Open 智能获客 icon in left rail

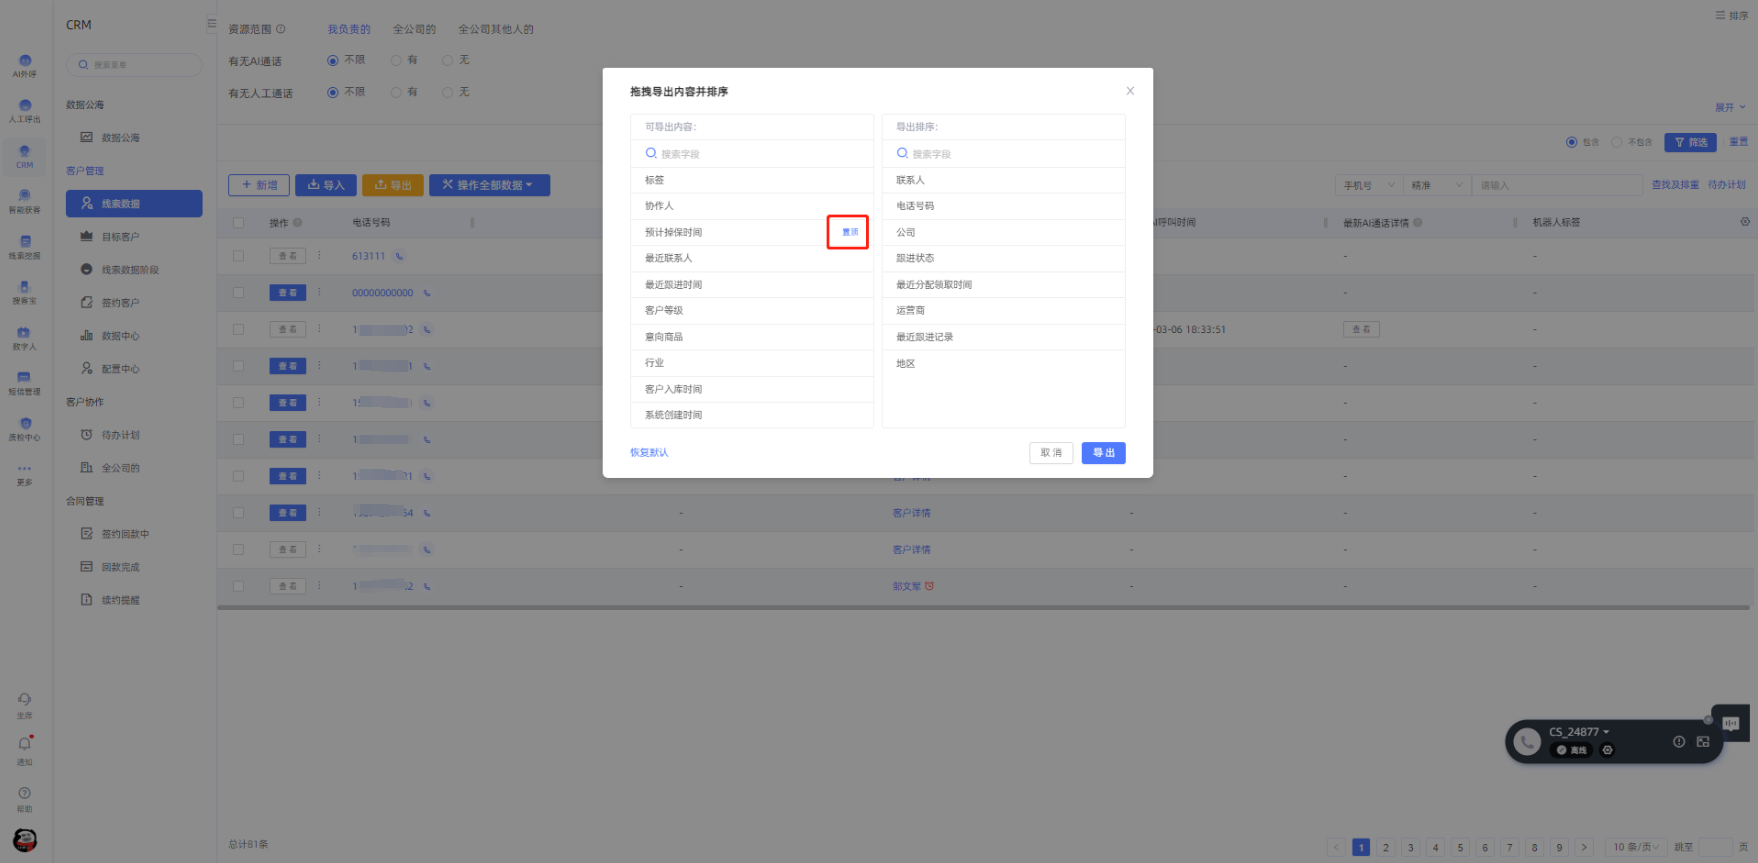[25, 200]
